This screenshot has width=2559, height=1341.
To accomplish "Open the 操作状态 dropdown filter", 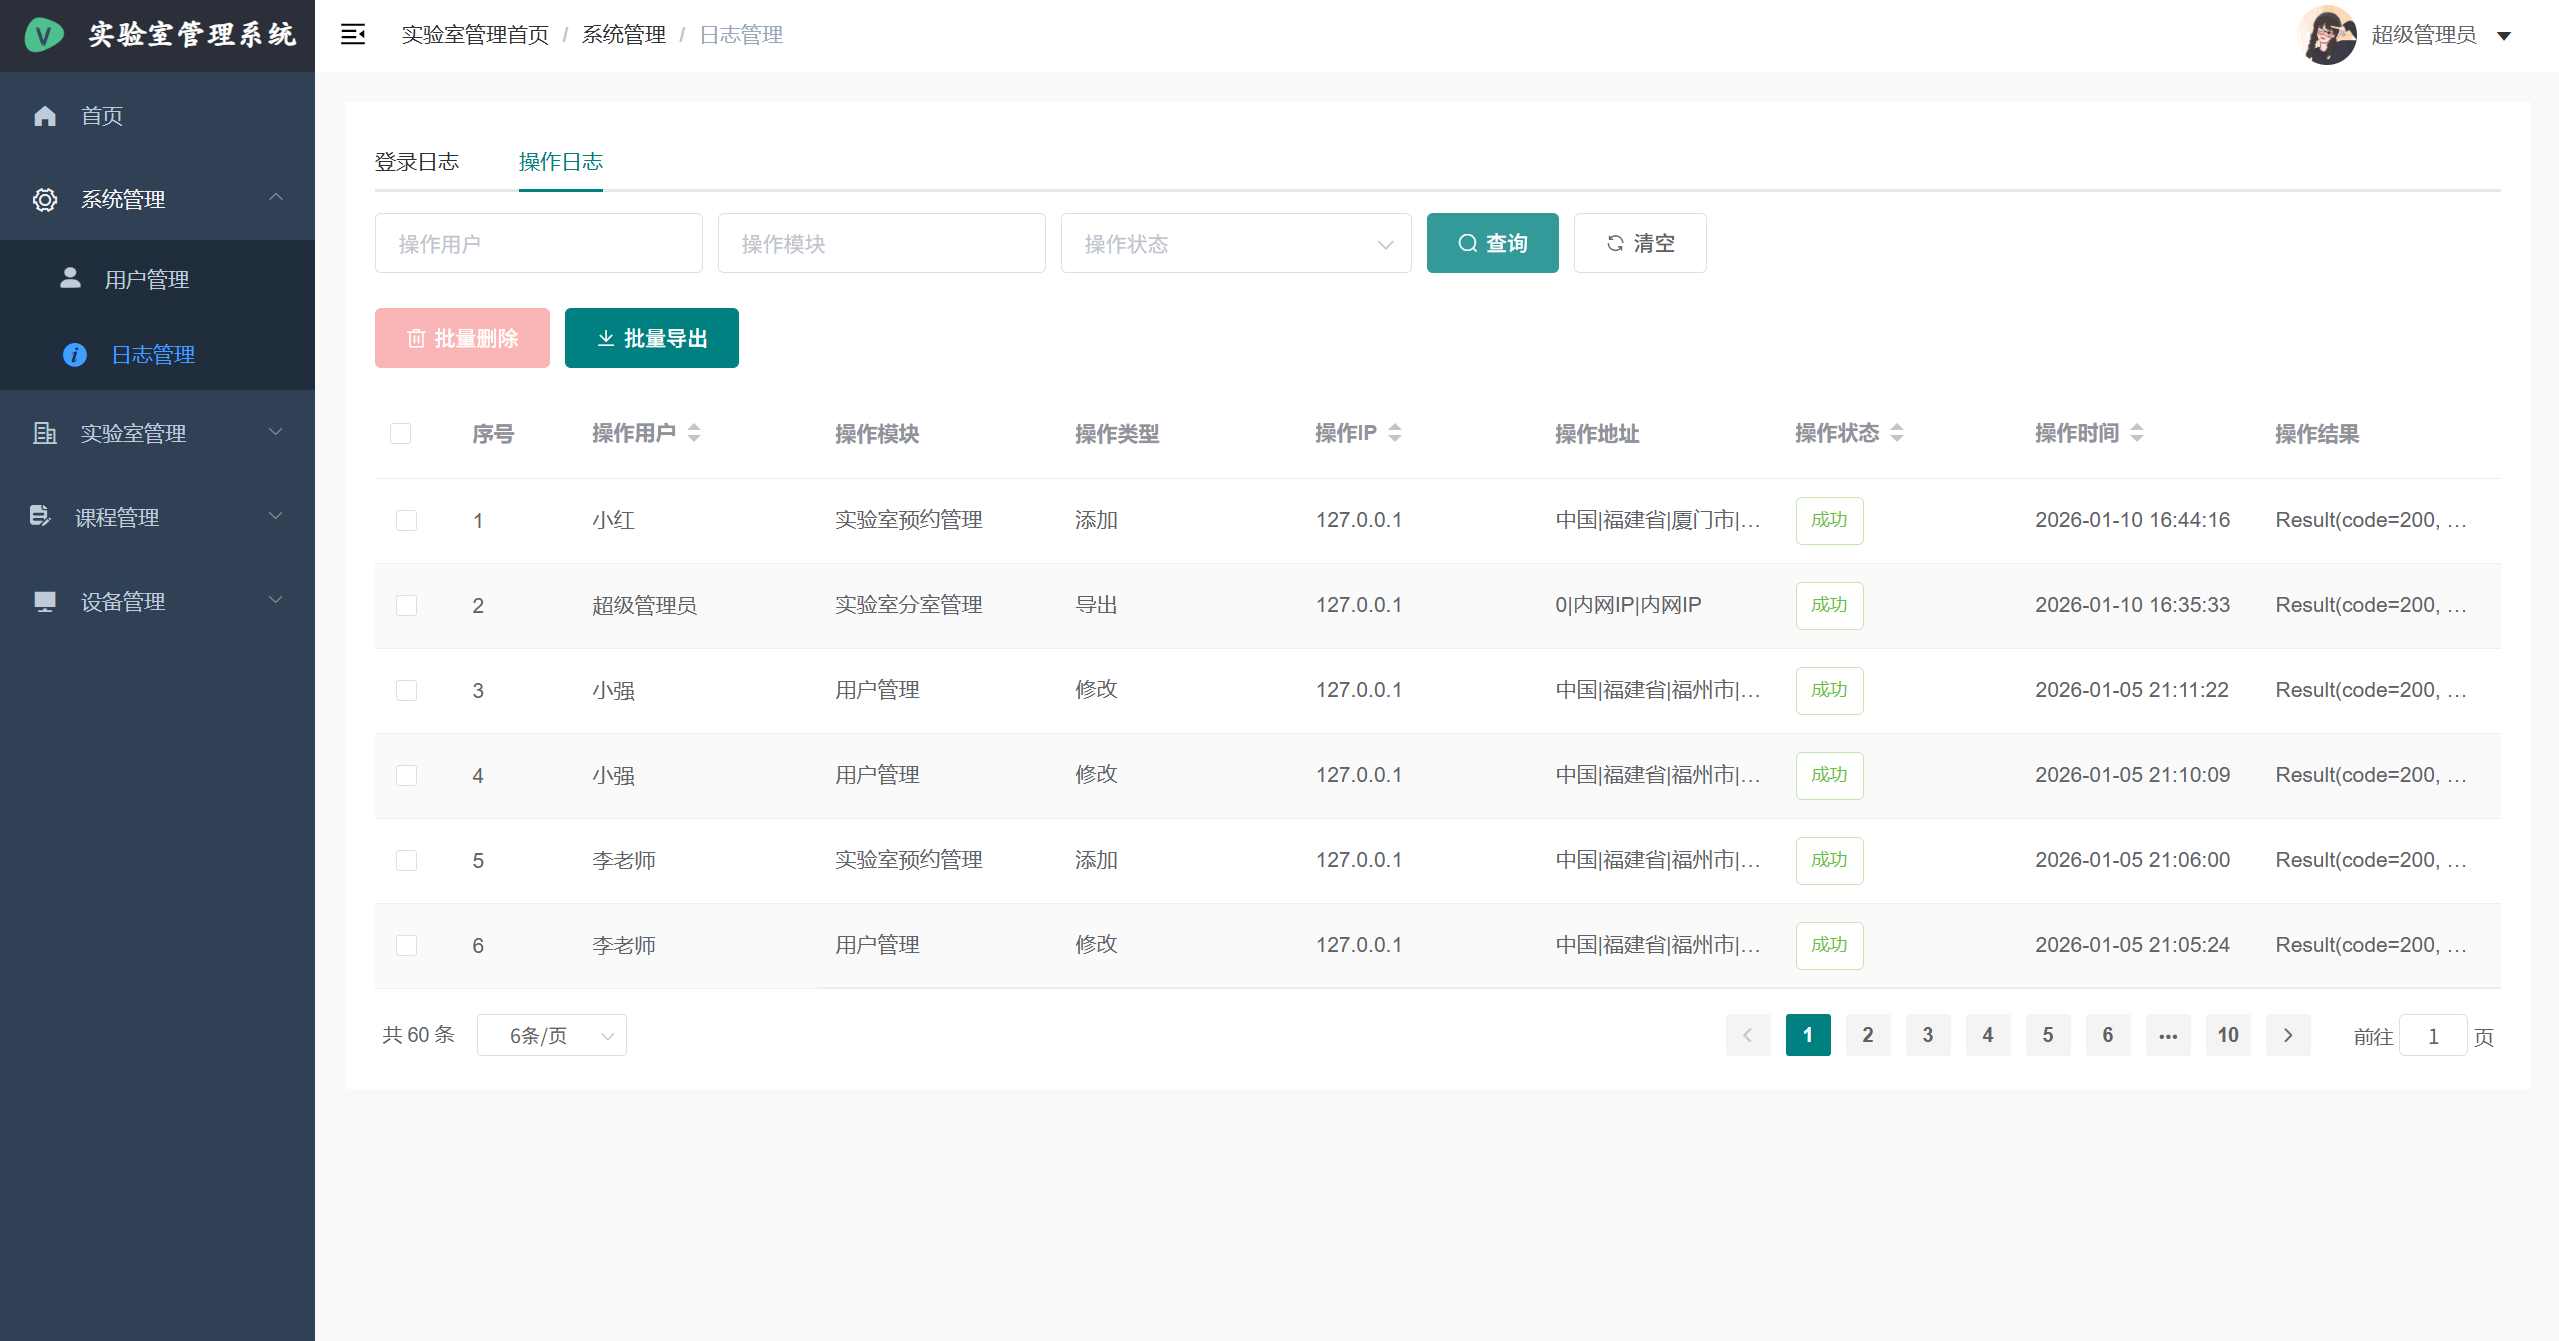I will click(1235, 243).
